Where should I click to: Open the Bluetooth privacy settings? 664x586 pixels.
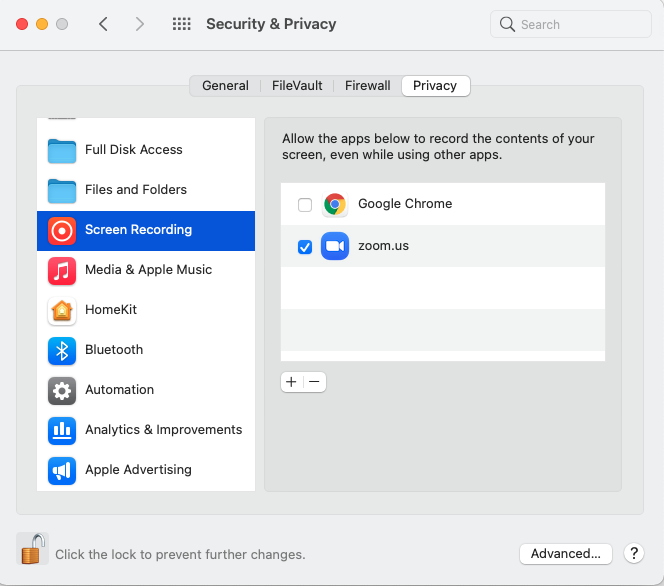pyautogui.click(x=113, y=350)
